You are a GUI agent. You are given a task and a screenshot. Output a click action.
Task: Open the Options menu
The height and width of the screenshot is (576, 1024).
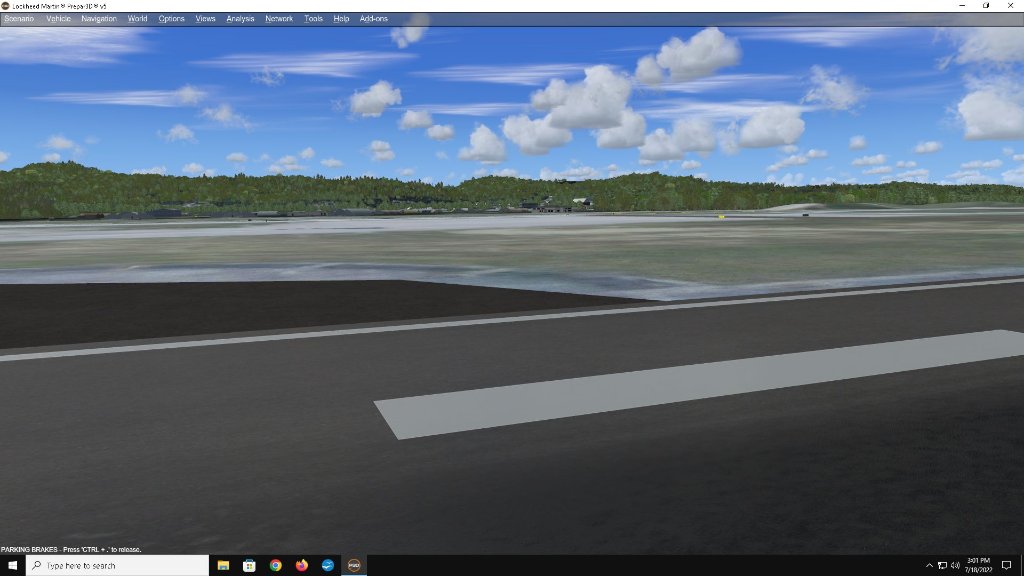[171, 19]
